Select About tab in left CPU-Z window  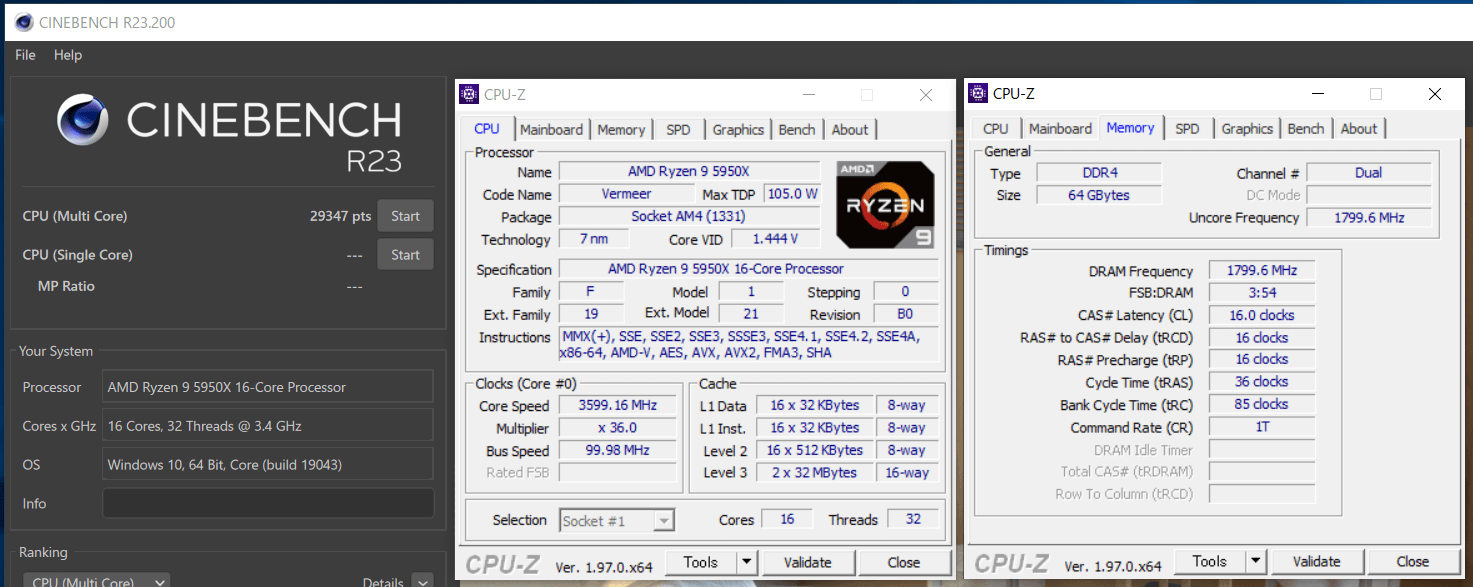coord(850,129)
